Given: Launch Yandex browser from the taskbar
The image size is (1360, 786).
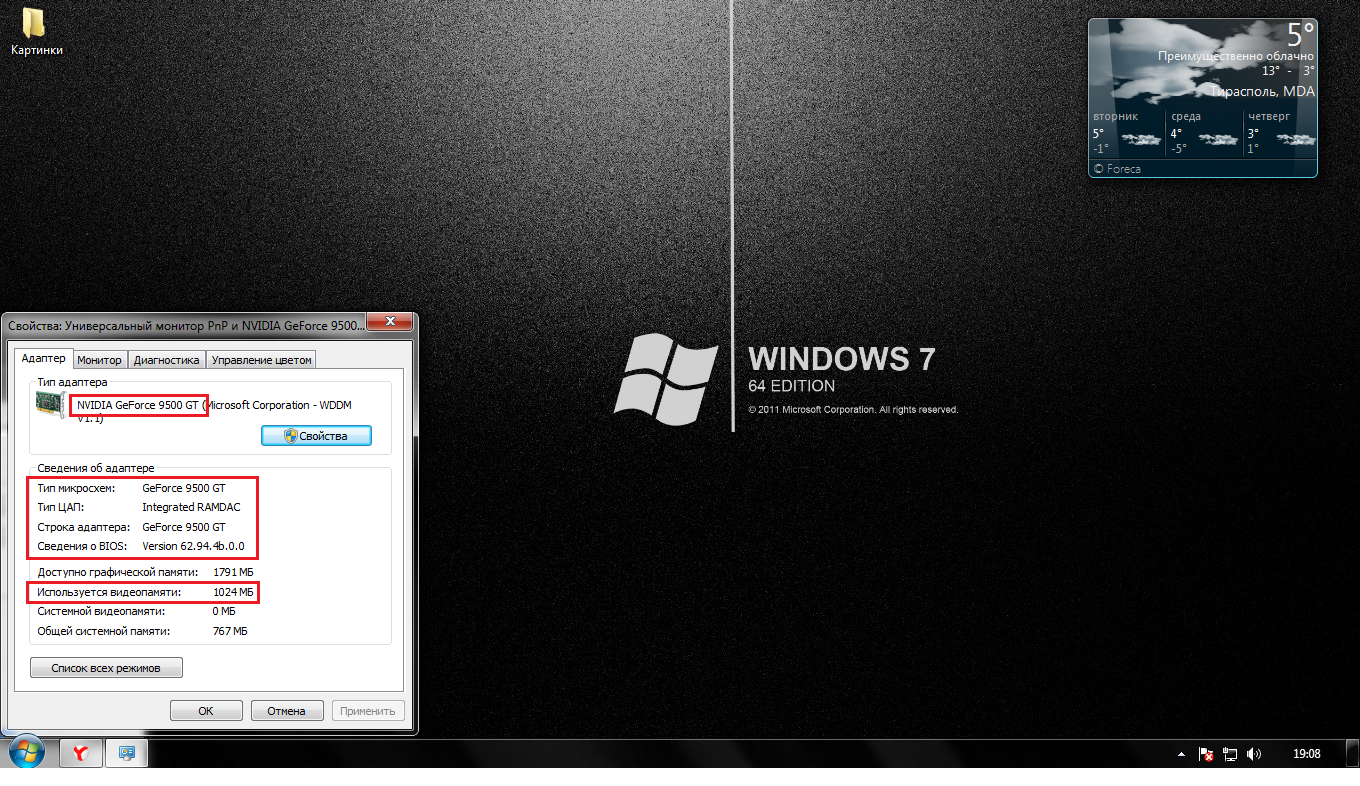Looking at the screenshot, I should pos(81,754).
